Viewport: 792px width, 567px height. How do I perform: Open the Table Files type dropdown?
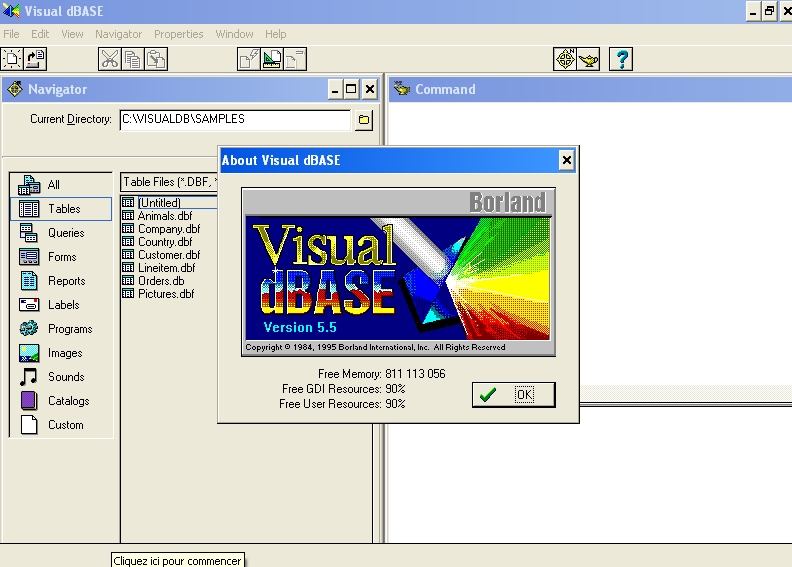click(169, 182)
